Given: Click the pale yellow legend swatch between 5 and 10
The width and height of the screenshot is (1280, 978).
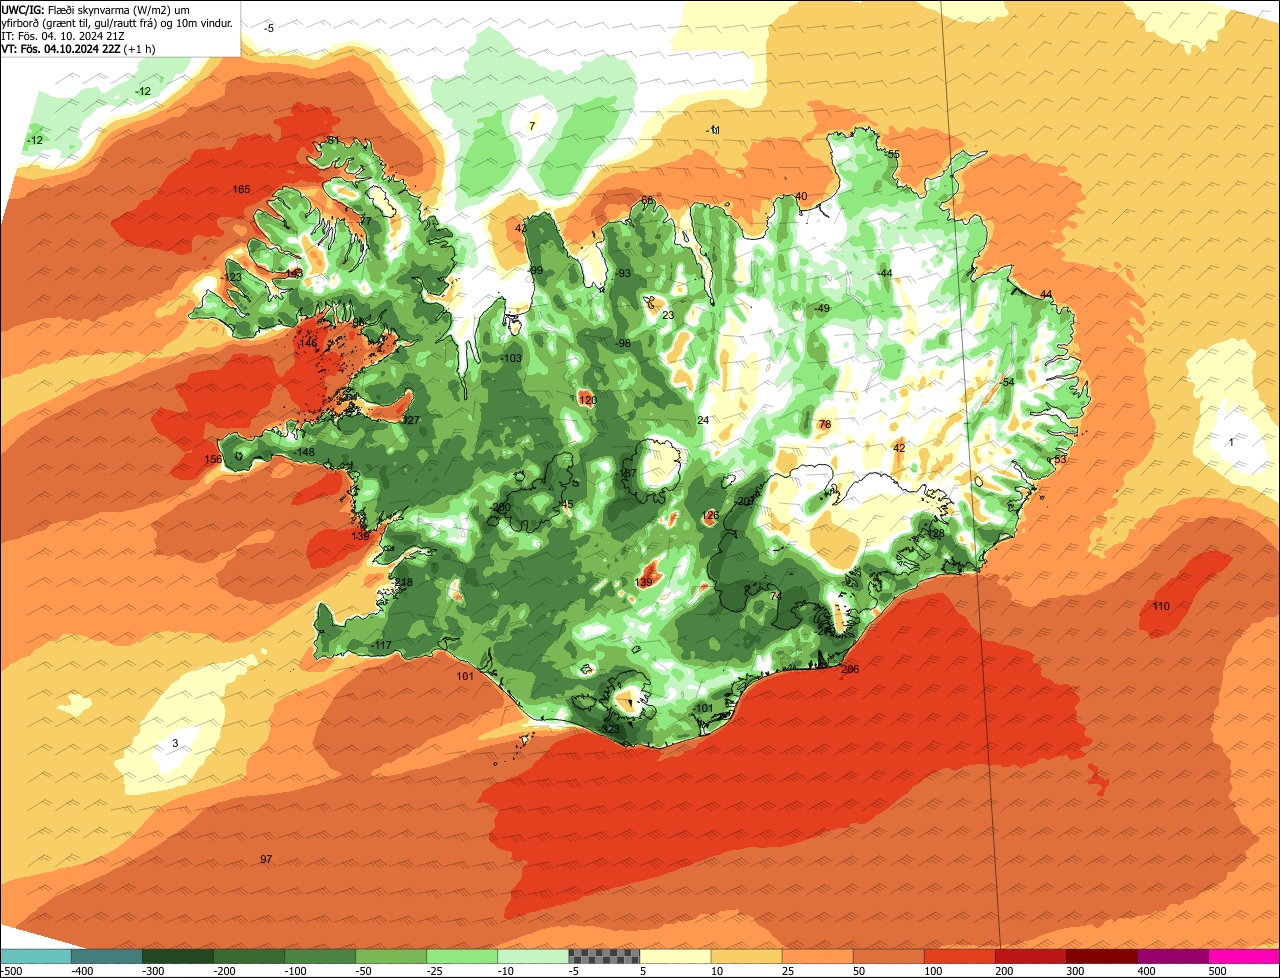Looking at the screenshot, I should coord(675,956).
